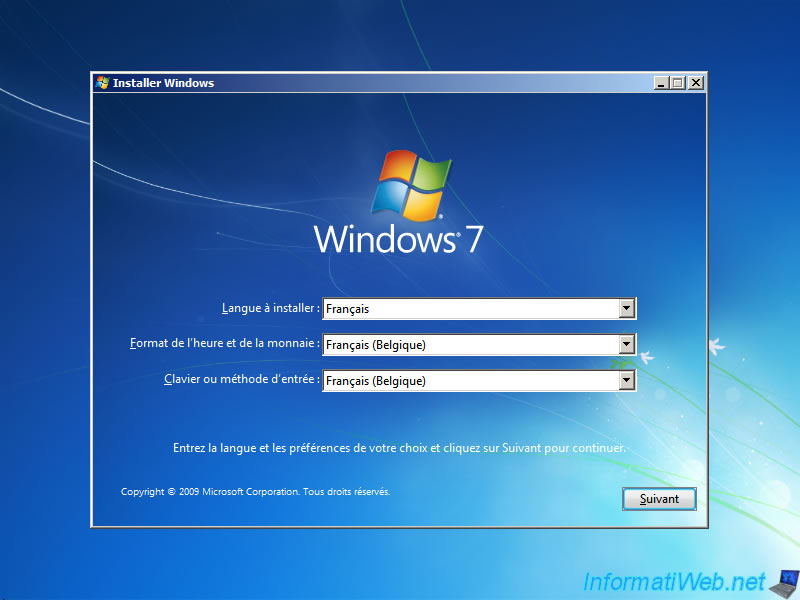Select the Langue à installer field showing Français

click(479, 309)
